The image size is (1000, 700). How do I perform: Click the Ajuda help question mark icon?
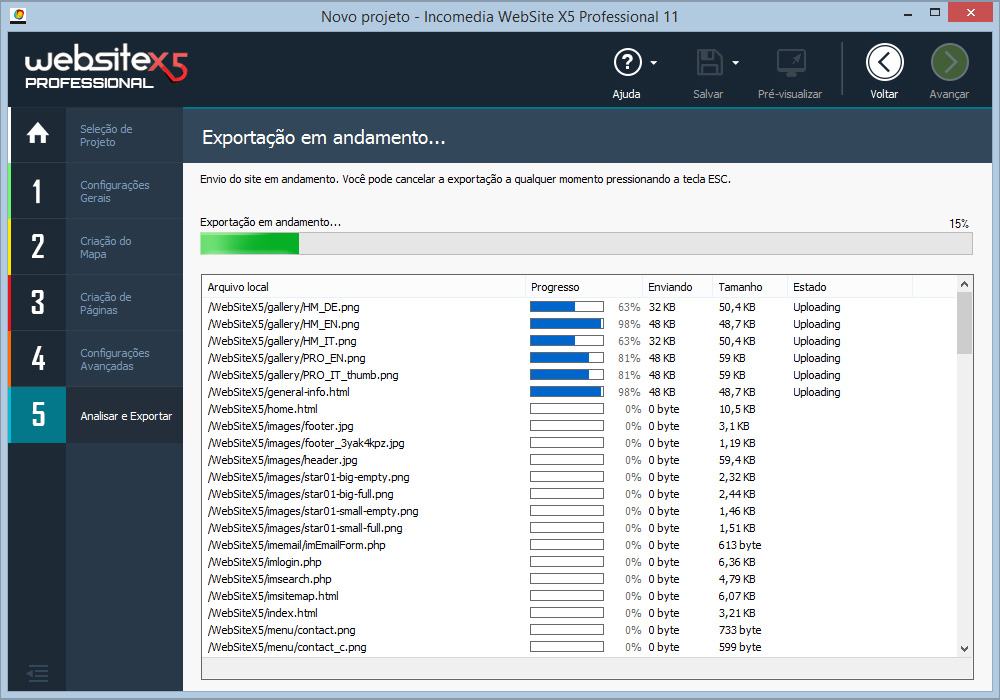[x=627, y=62]
